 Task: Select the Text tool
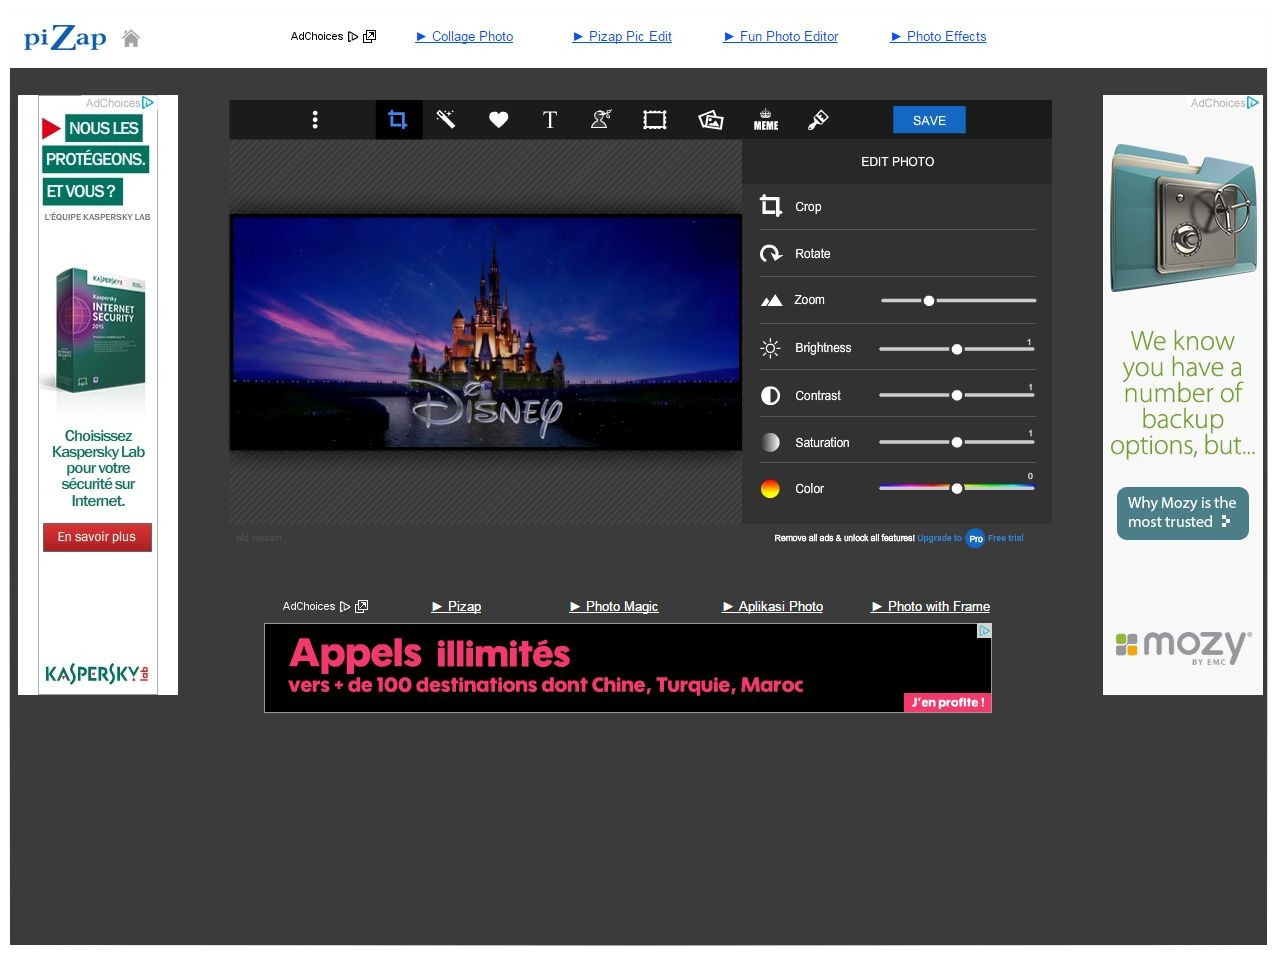point(549,120)
